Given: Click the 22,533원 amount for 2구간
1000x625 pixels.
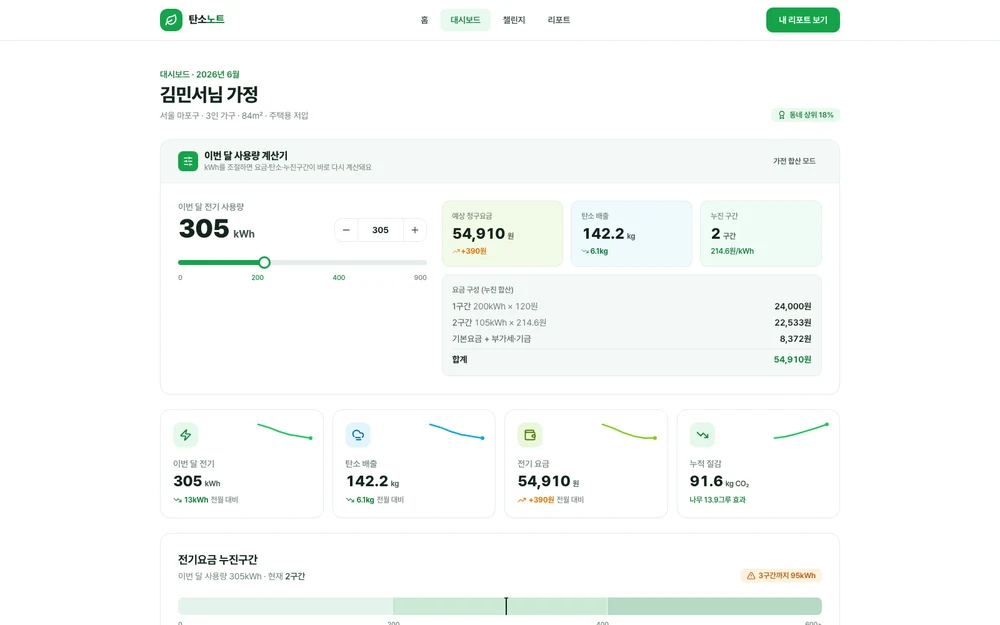Looking at the screenshot, I should click(793, 323).
